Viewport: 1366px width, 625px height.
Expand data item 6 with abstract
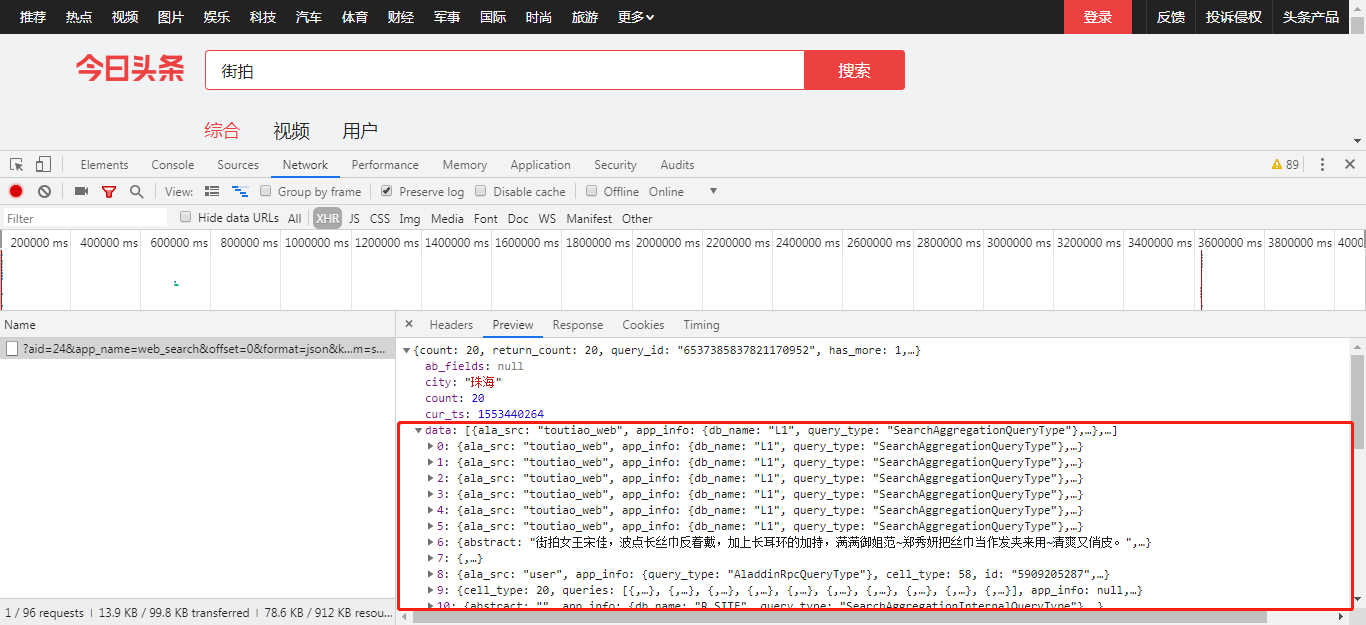click(431, 542)
